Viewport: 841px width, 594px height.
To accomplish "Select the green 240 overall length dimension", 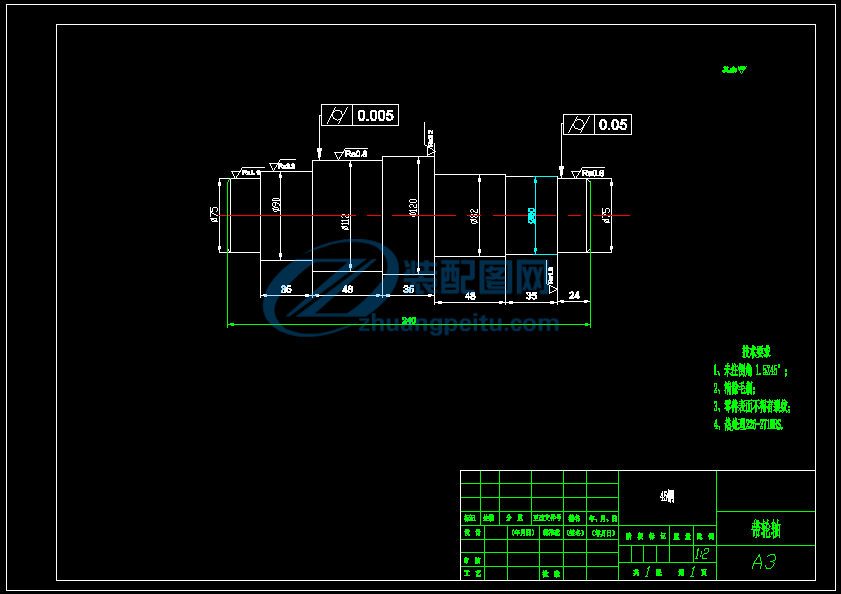I will pos(408,320).
